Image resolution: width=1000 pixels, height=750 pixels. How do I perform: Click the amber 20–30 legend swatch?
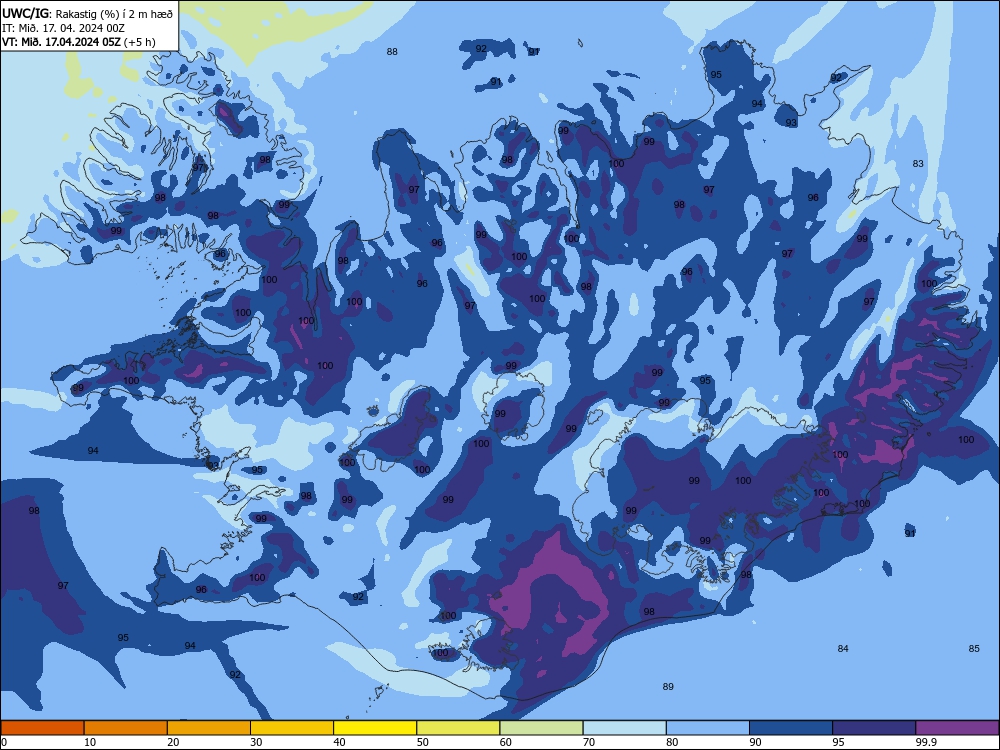pos(209,728)
